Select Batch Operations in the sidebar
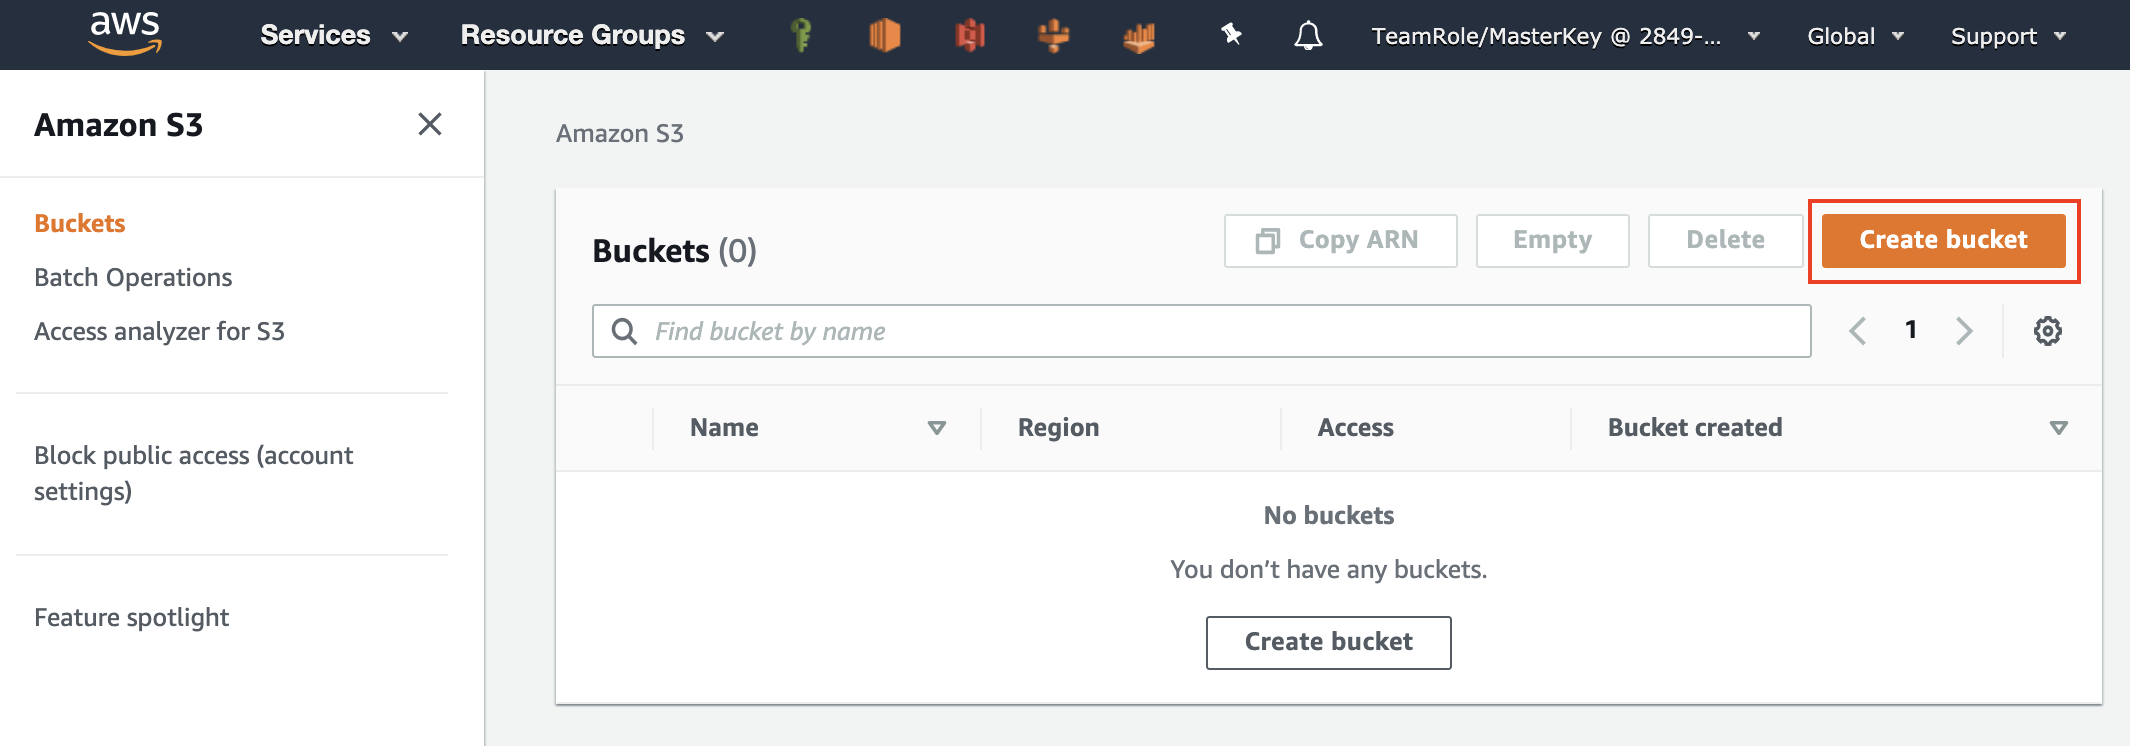Viewport: 2130px width, 746px height. pyautogui.click(x=133, y=277)
